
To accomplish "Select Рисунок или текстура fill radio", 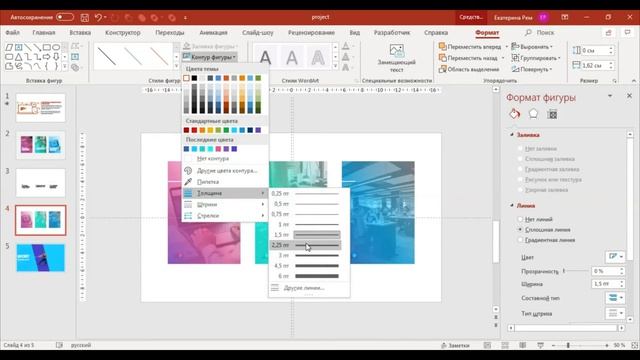I will (x=520, y=180).
